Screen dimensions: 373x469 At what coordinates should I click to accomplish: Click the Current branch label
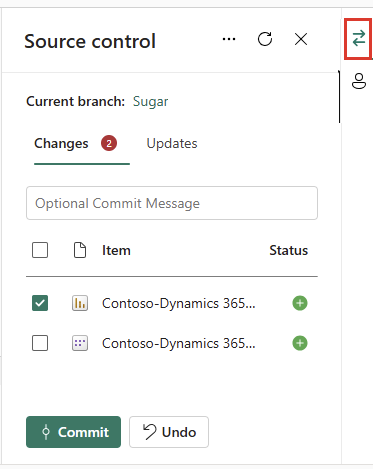76,101
